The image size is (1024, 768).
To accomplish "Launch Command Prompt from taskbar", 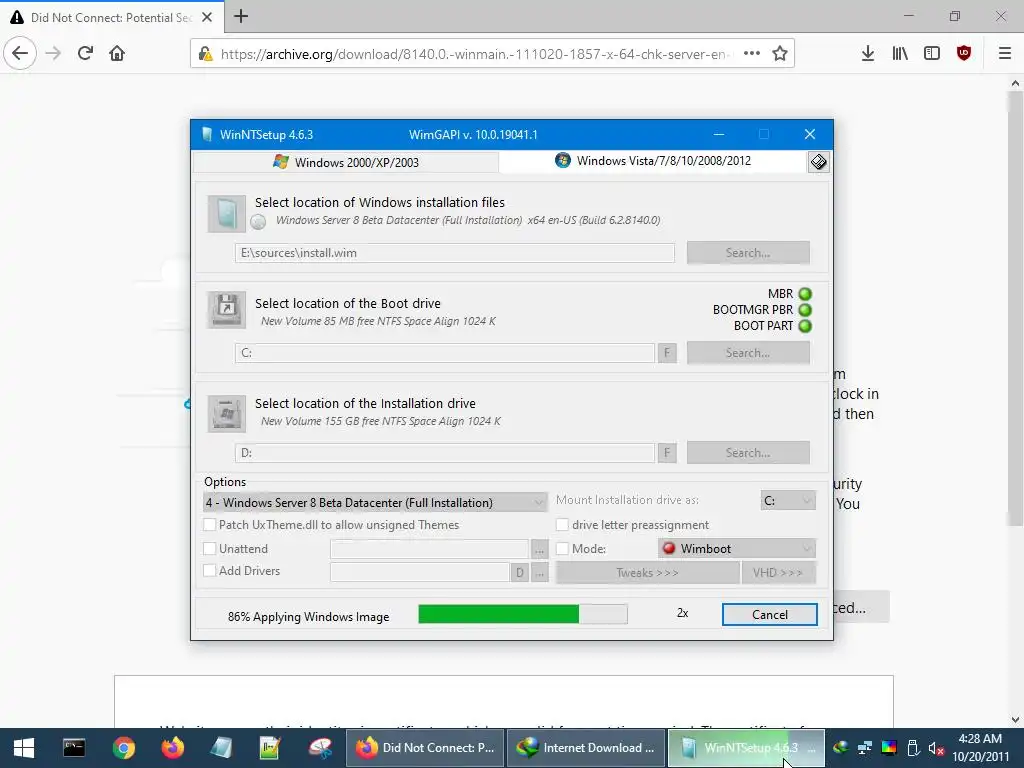I will pyautogui.click(x=74, y=748).
